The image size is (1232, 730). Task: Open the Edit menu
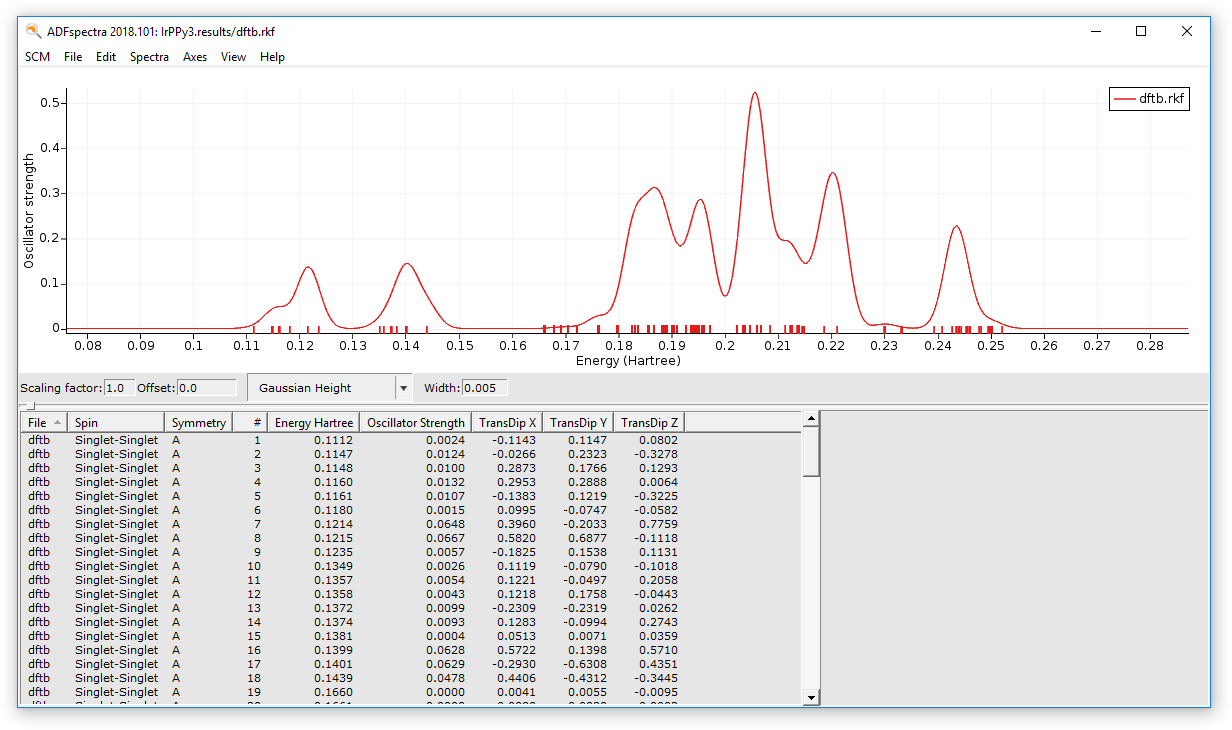pos(106,57)
